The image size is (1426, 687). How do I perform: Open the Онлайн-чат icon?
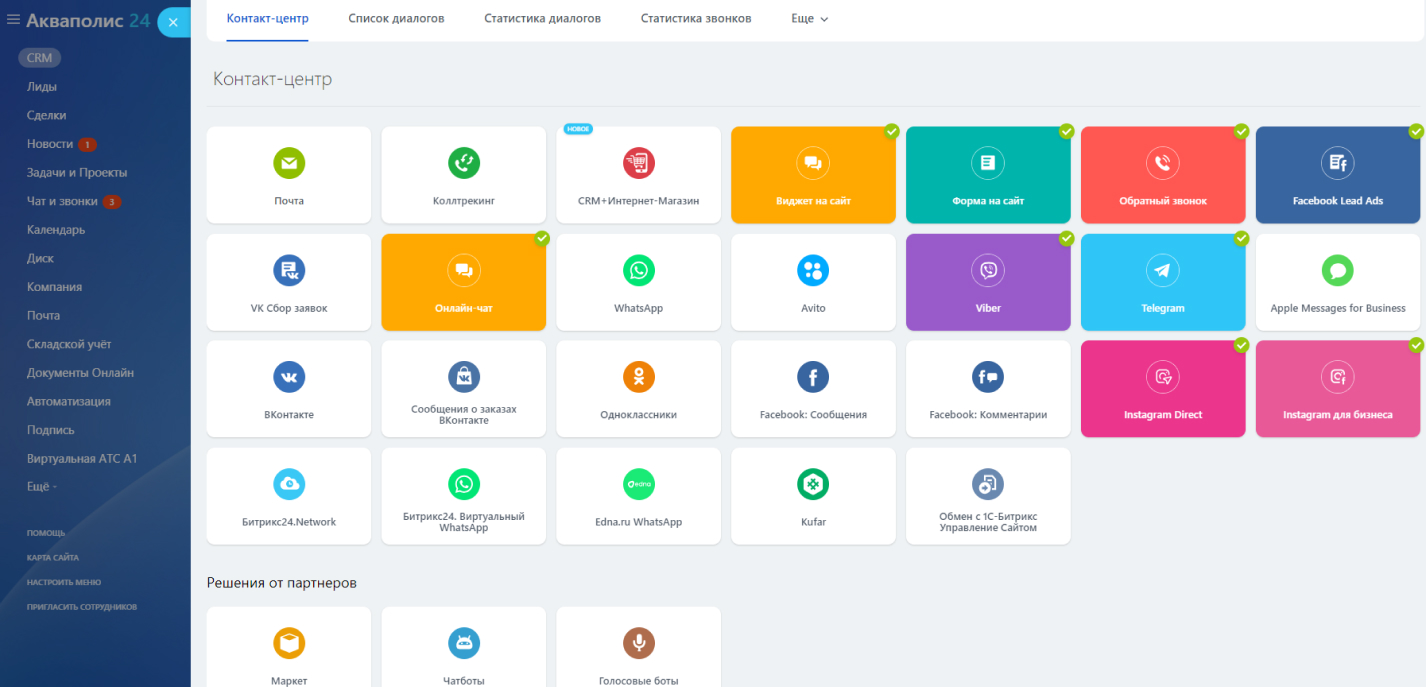tap(464, 270)
